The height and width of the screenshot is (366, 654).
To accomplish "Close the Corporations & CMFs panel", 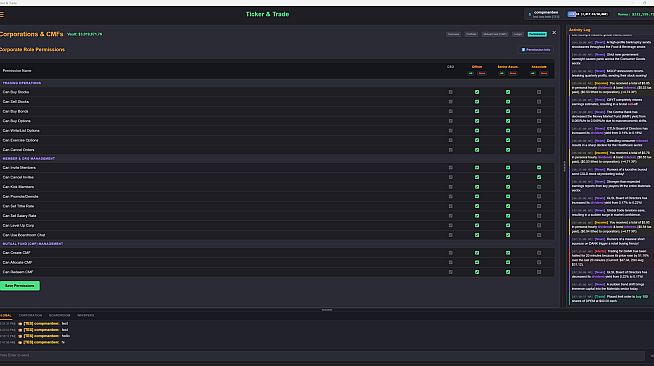I will click(554, 33).
